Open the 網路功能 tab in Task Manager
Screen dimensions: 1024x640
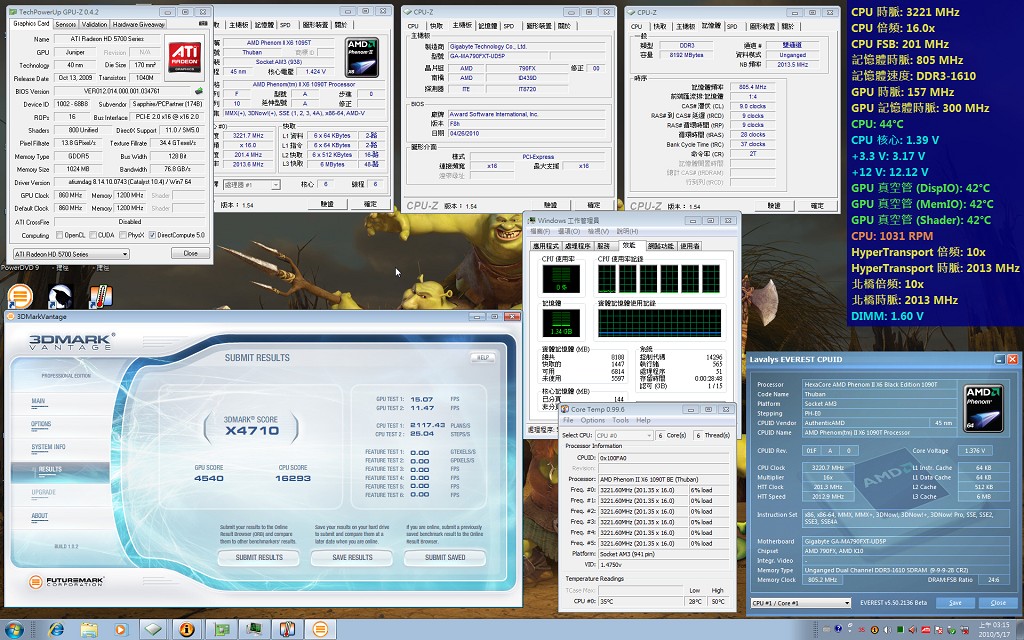pyautogui.click(x=660, y=246)
